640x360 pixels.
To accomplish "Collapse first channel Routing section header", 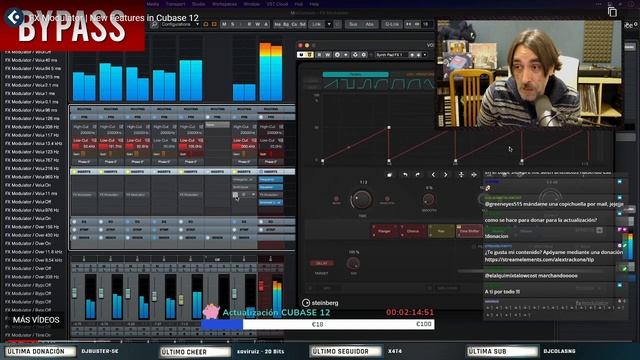I will (x=84, y=109).
